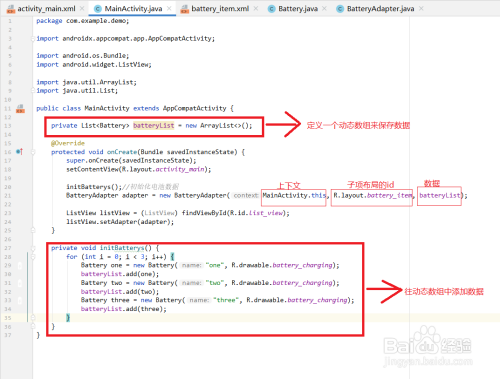Click the 'context:' parameter hint
Screen dimensions: 500x379
246,195
